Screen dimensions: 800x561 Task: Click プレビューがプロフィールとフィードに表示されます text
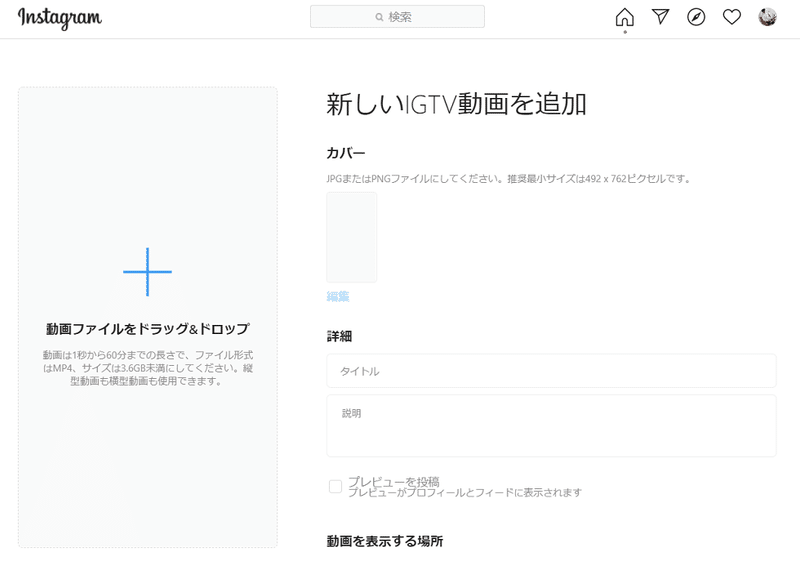coord(465,493)
